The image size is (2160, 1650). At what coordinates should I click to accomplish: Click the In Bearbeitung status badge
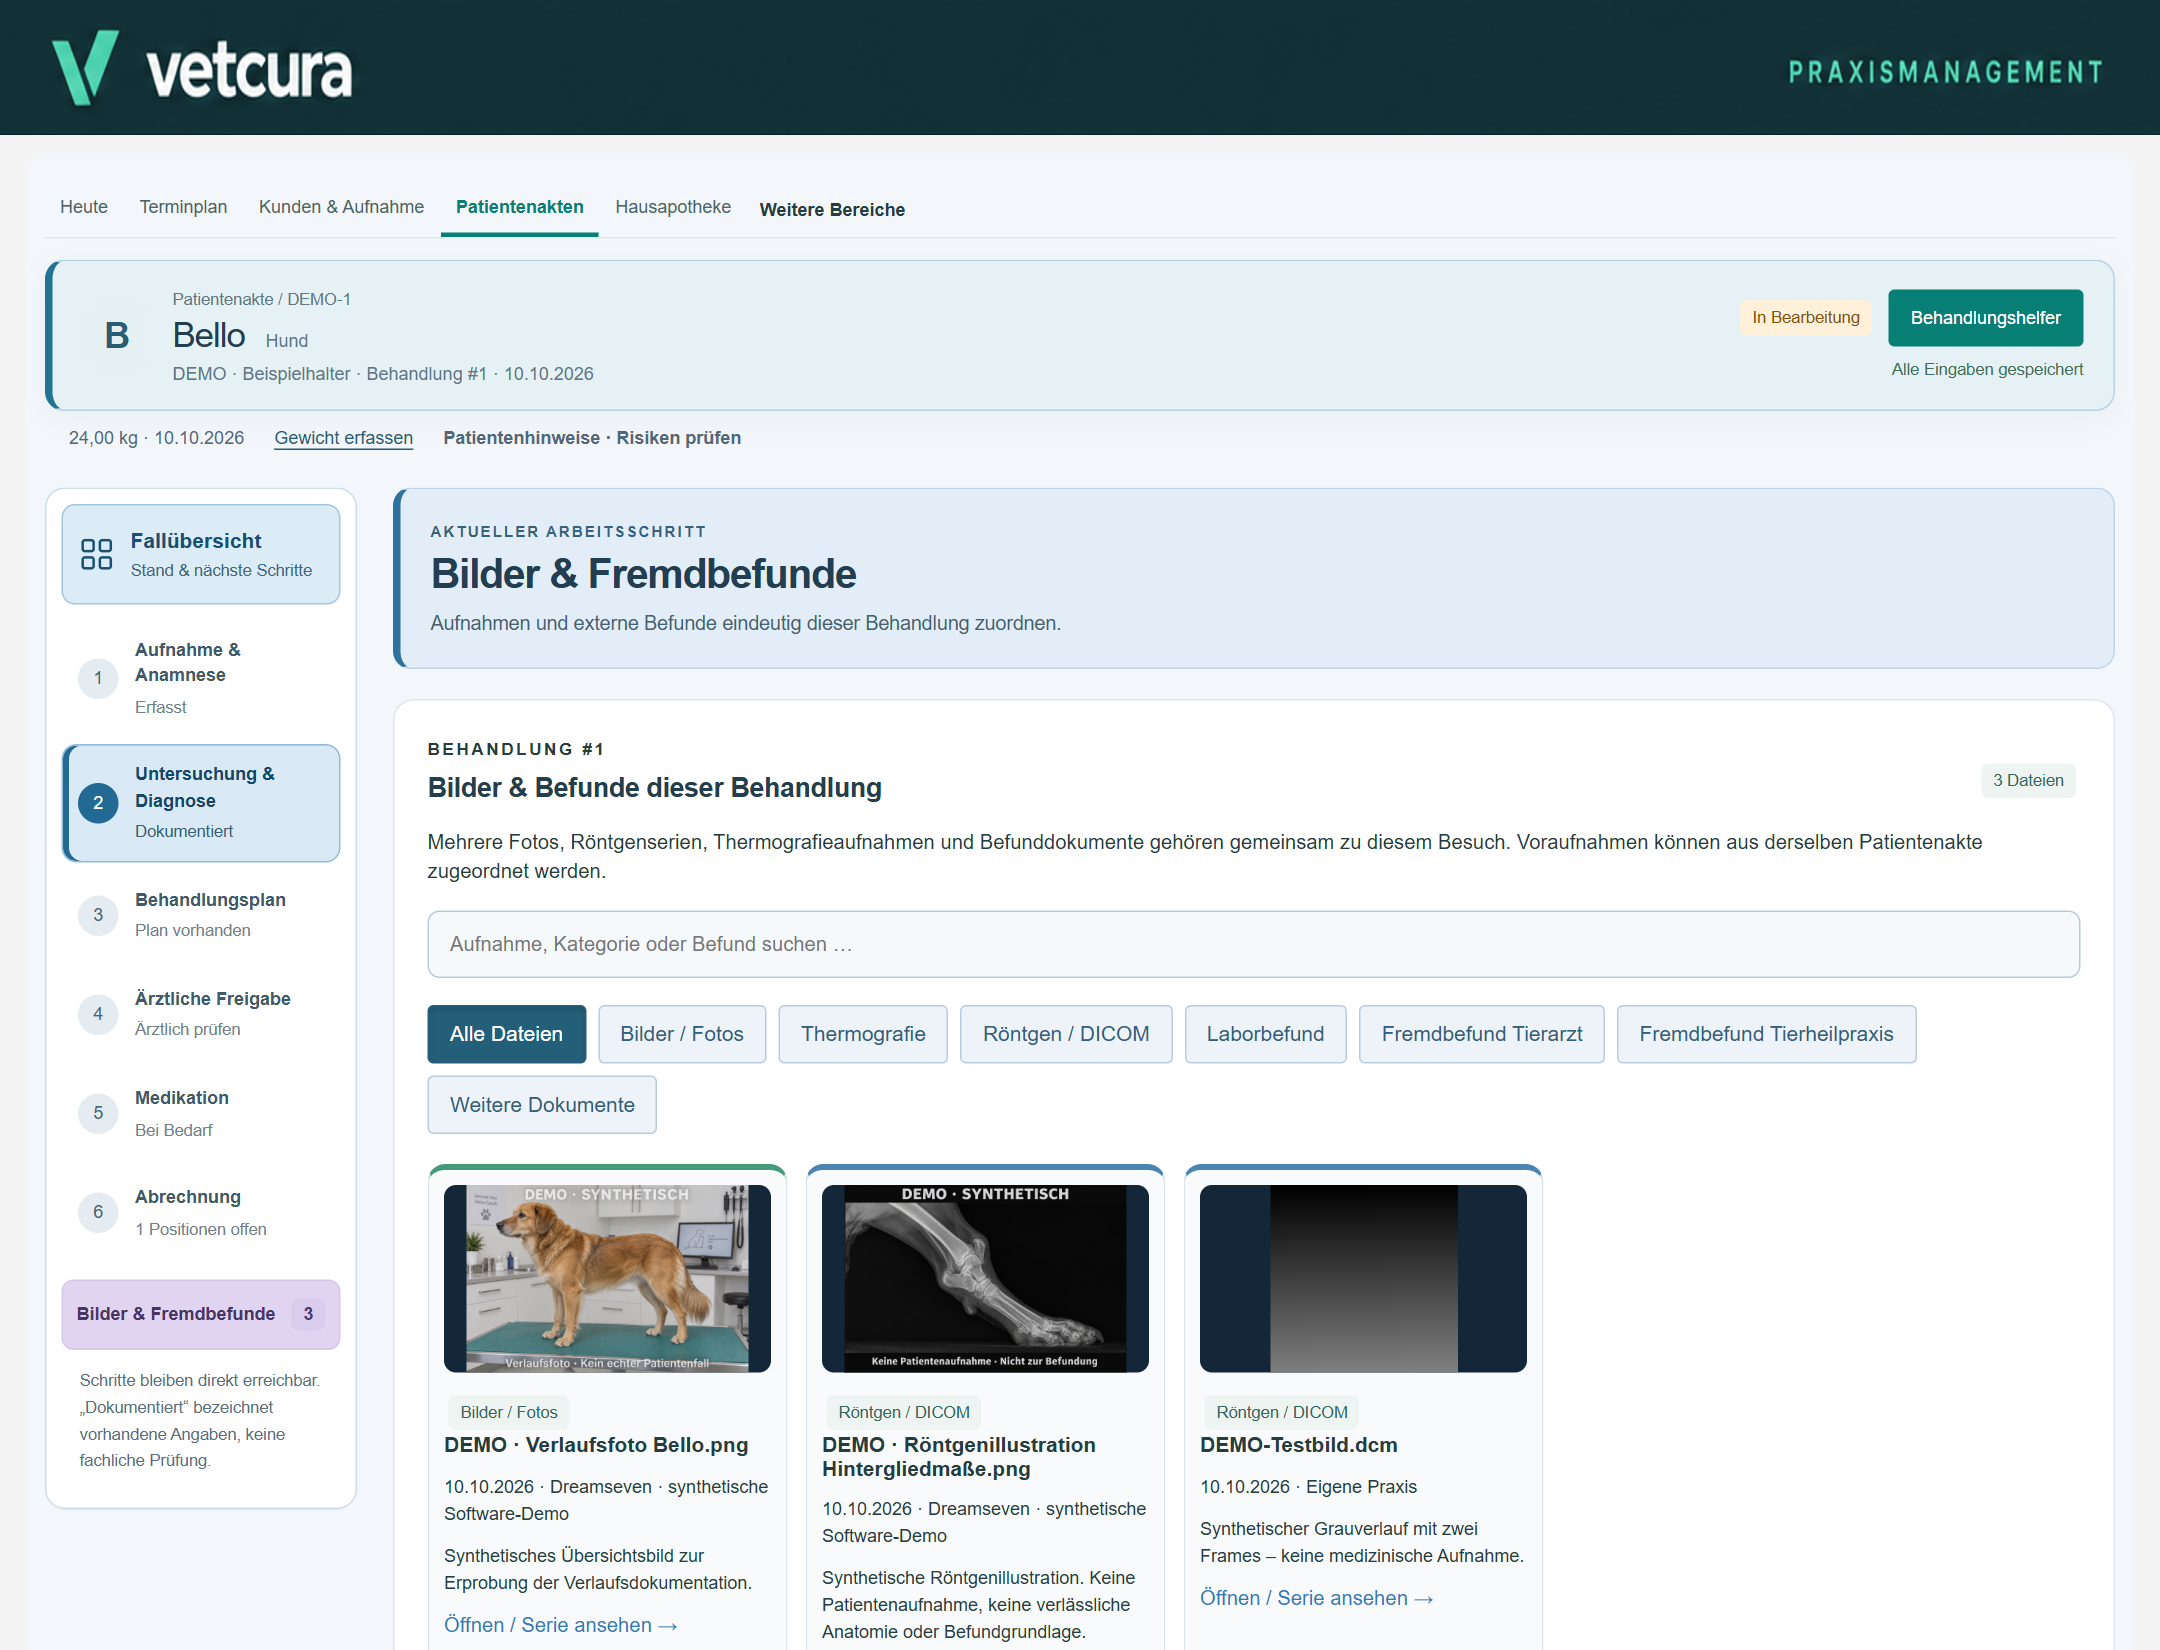click(1805, 318)
